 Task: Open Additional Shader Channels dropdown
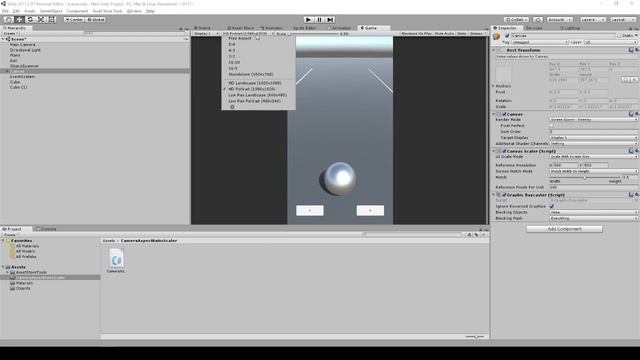[593, 144]
